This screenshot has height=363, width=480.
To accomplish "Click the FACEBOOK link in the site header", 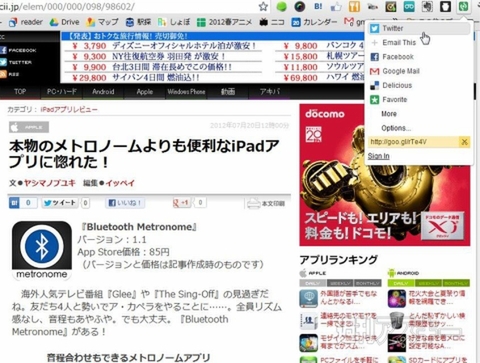I will pyautogui.click(x=18, y=50).
